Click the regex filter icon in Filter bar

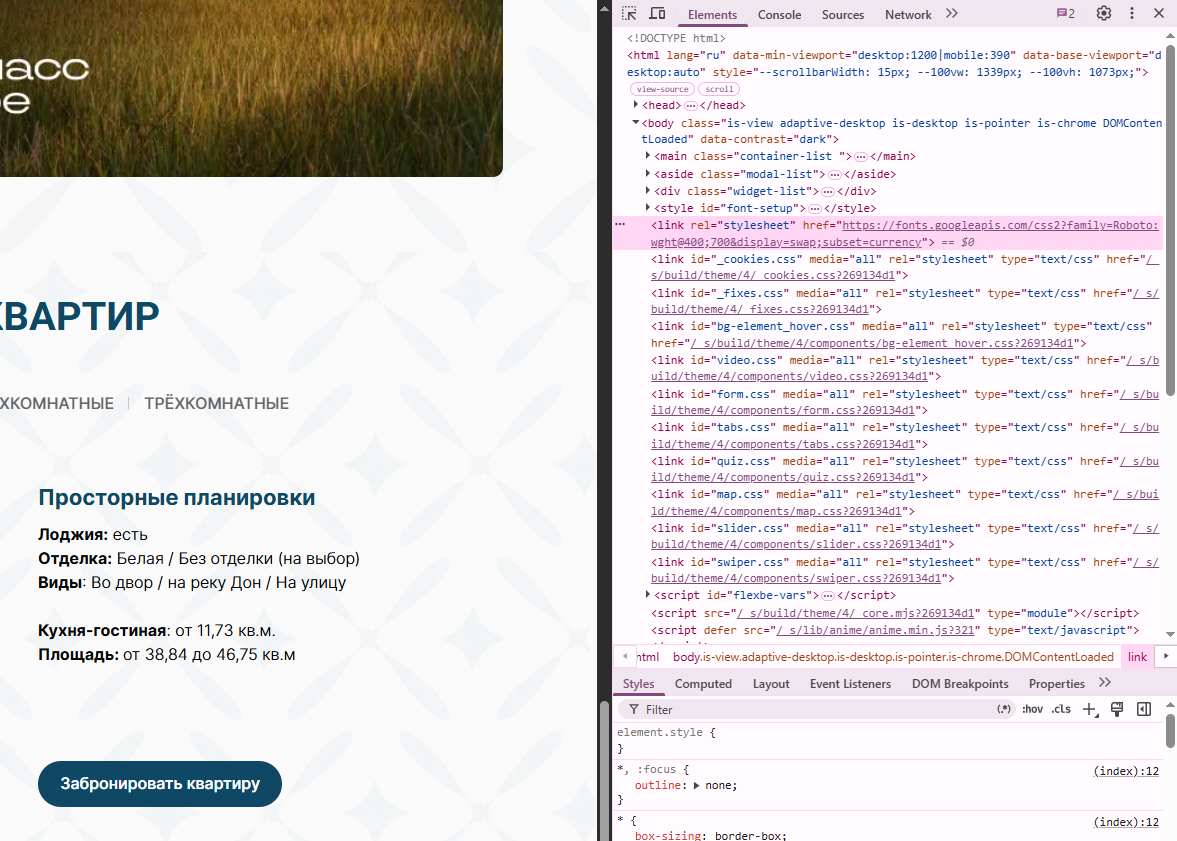click(1004, 709)
